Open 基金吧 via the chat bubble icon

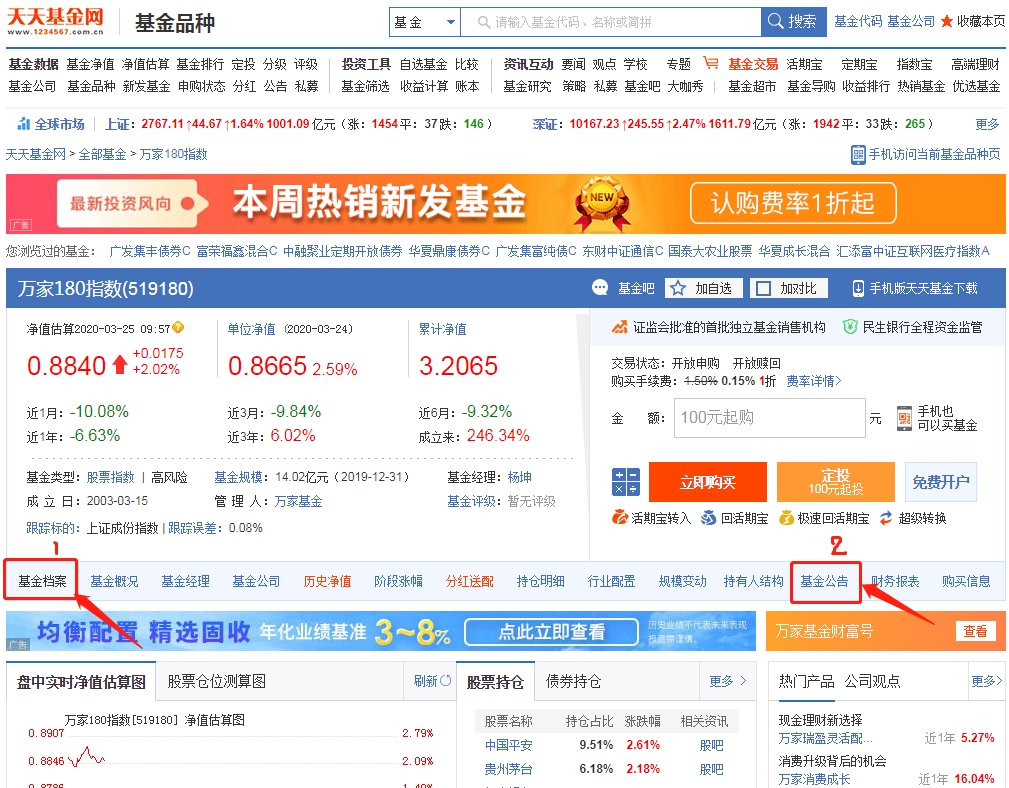[x=600, y=288]
